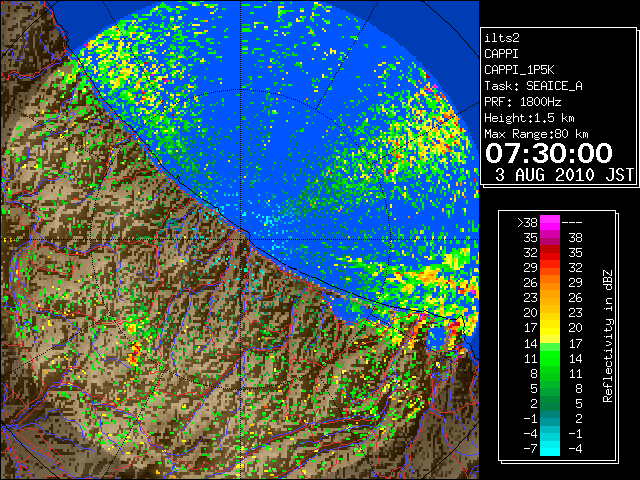The image size is (640, 480).
Task: Click the '-7' legend label
Action: (x=530, y=449)
